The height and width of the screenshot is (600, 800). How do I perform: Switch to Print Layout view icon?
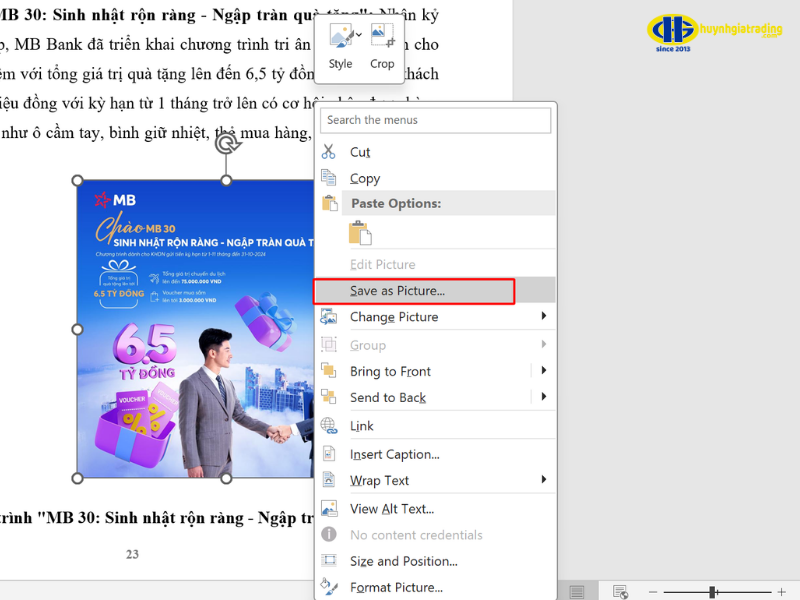click(577, 592)
